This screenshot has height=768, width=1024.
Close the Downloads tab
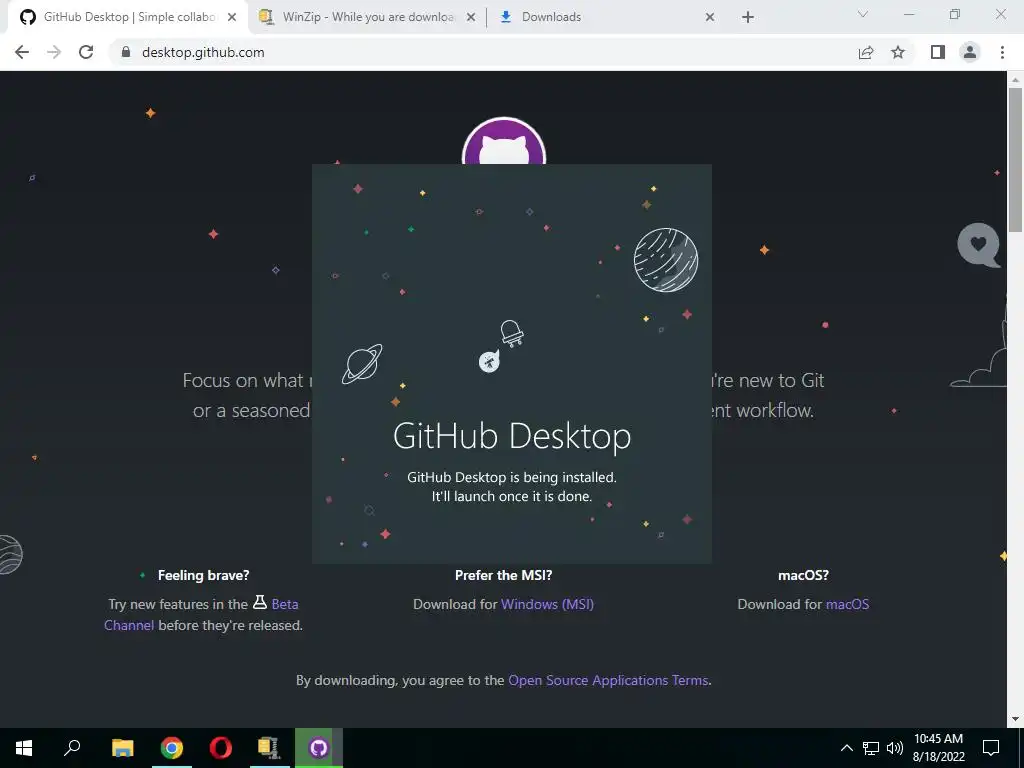[x=710, y=17]
